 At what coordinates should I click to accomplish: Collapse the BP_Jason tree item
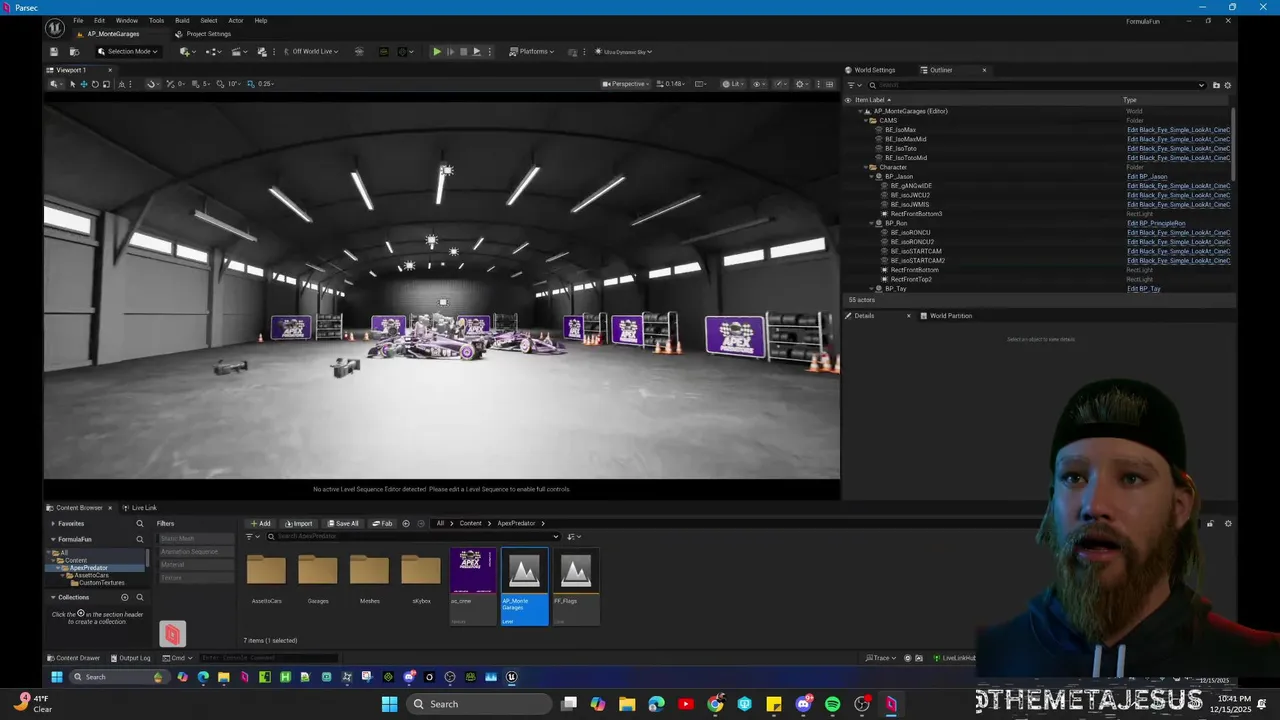click(872, 176)
